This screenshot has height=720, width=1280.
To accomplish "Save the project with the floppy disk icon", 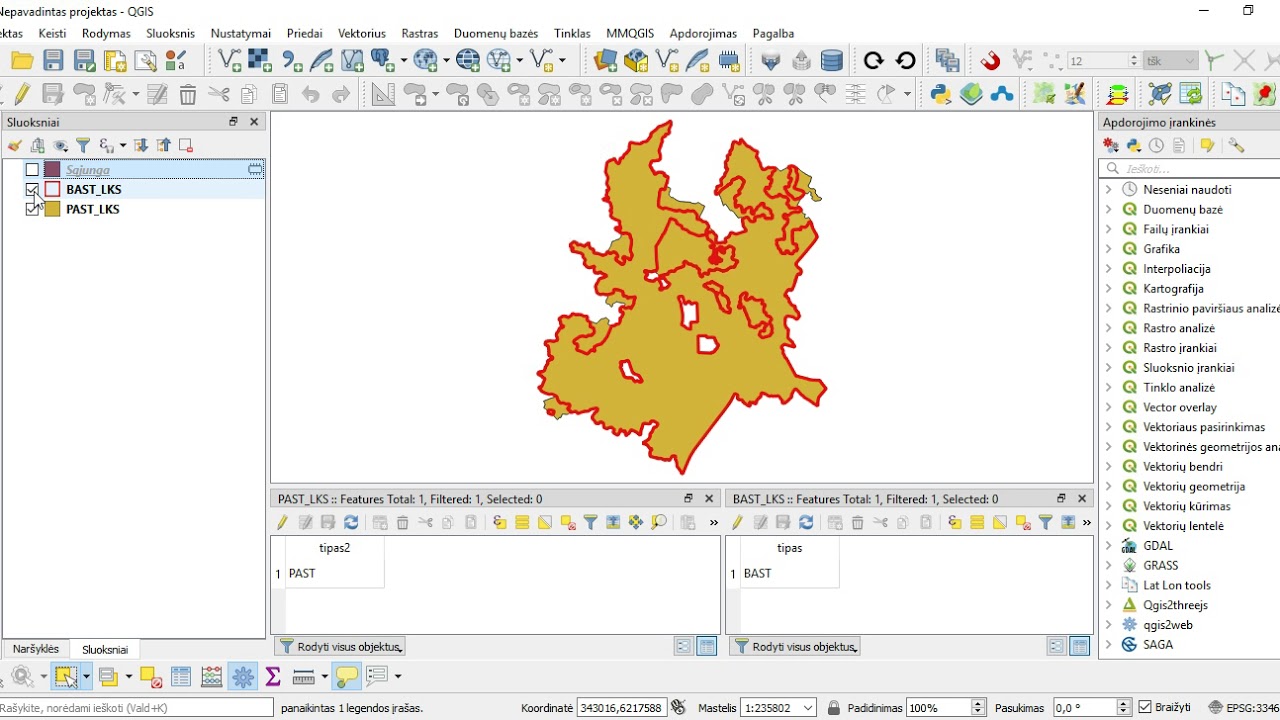I will pos(53,61).
